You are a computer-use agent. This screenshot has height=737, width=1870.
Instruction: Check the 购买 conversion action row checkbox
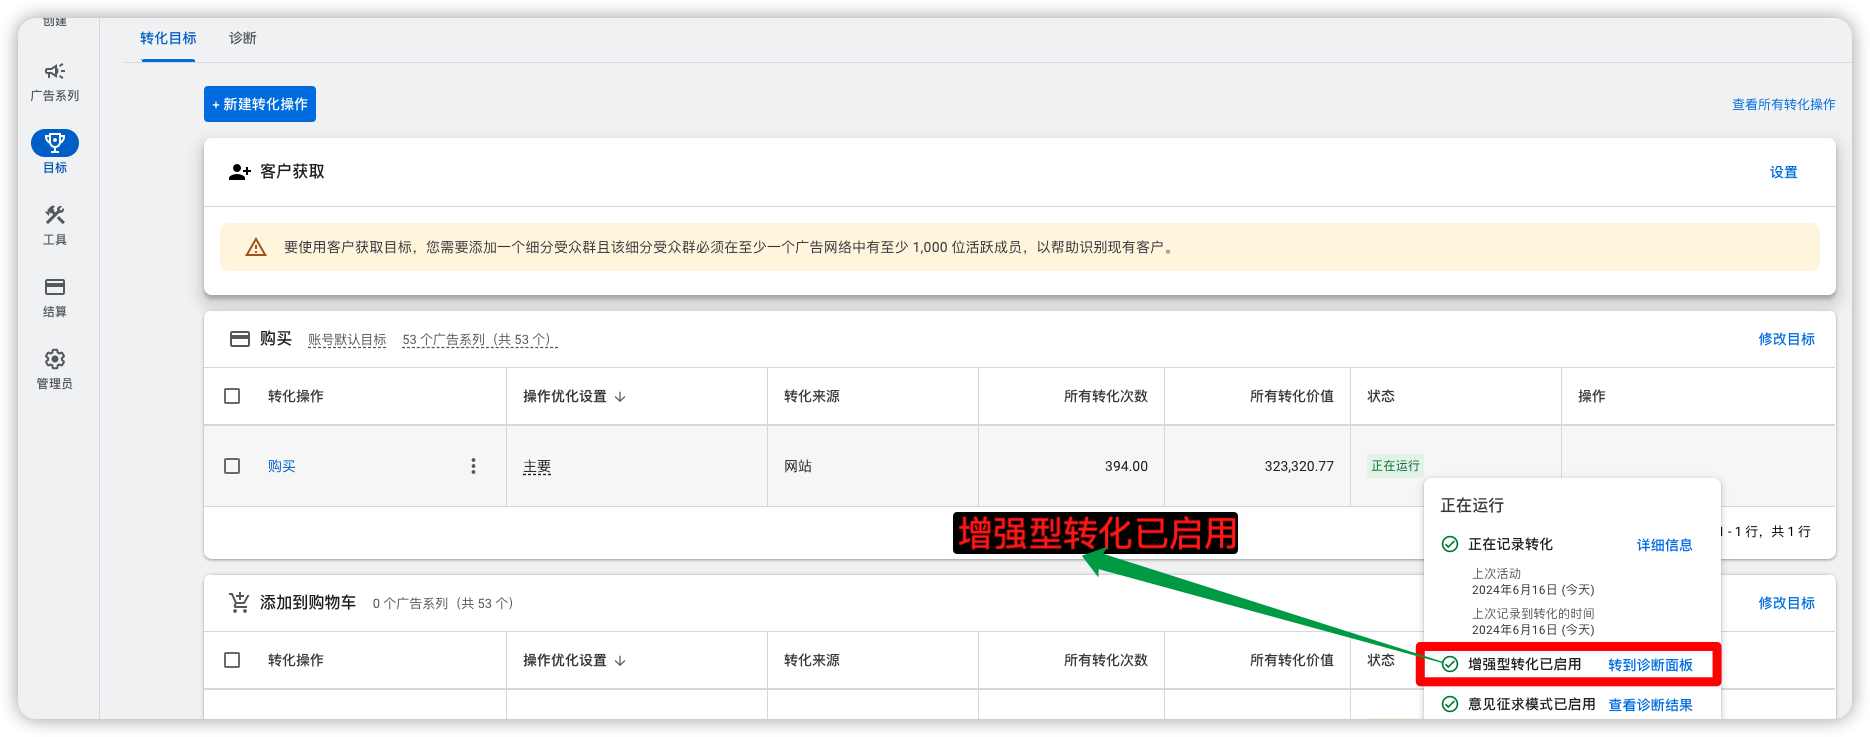point(232,466)
